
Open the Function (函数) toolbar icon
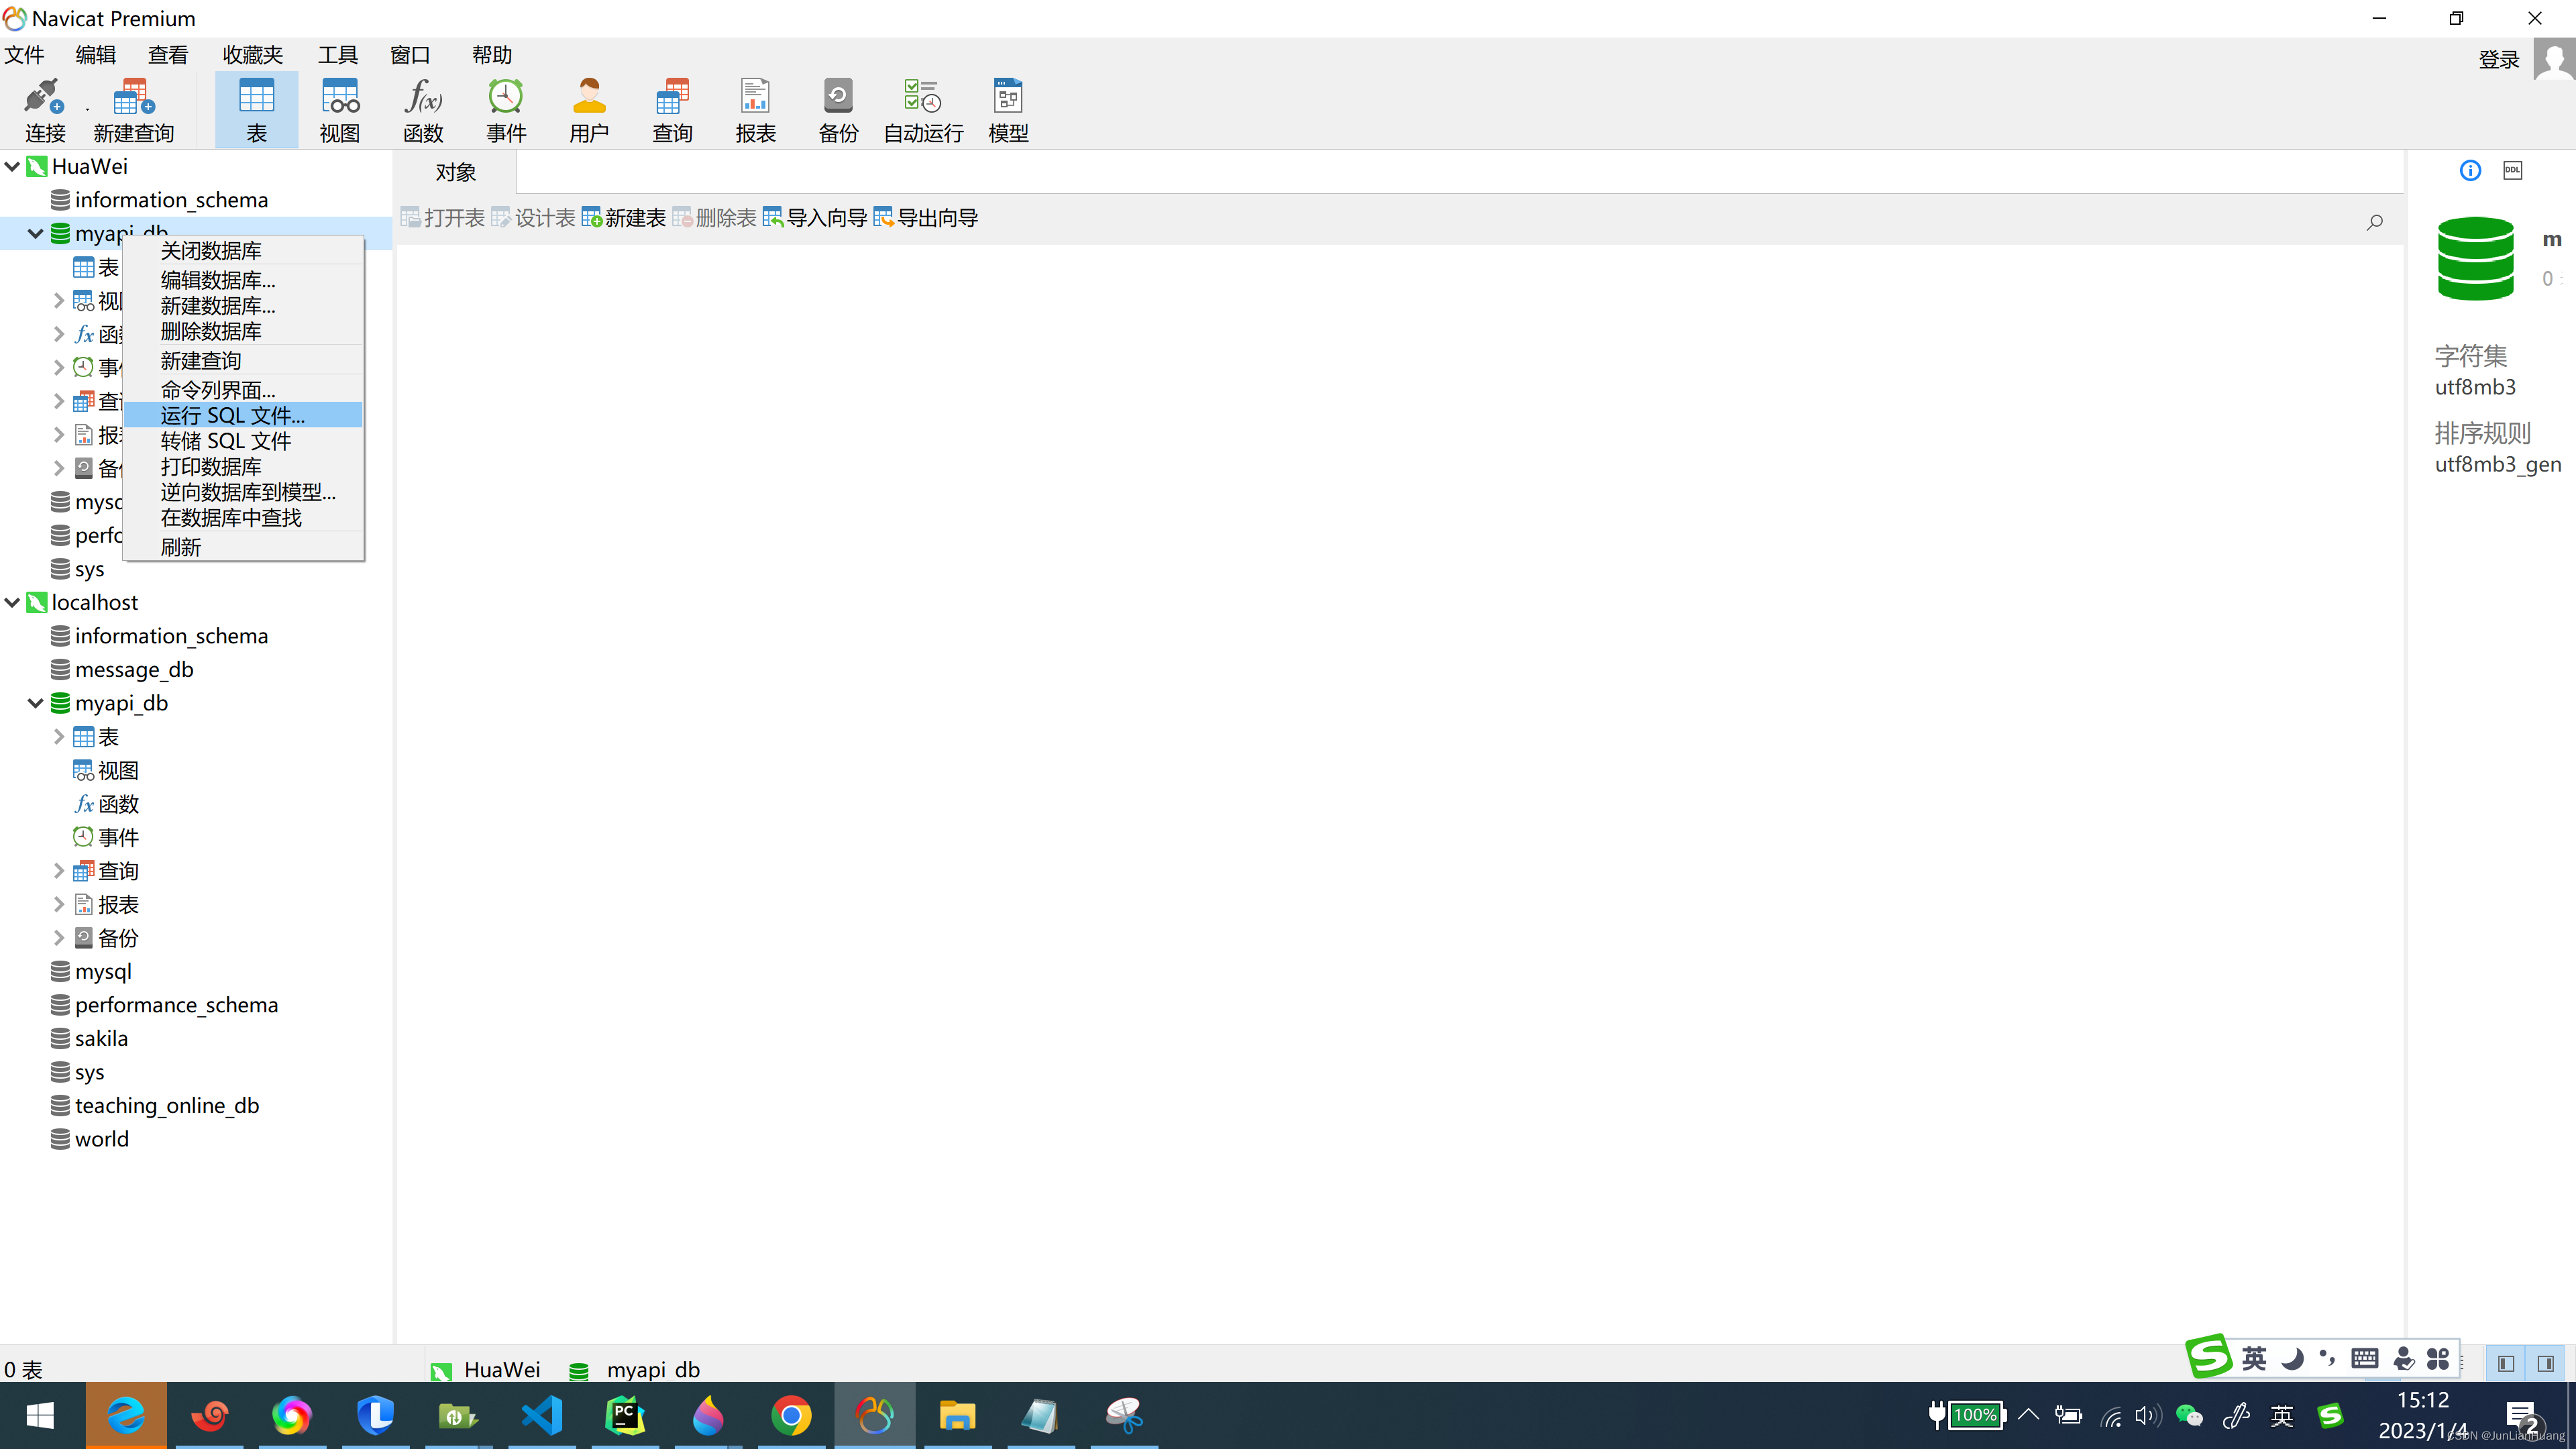click(423, 110)
